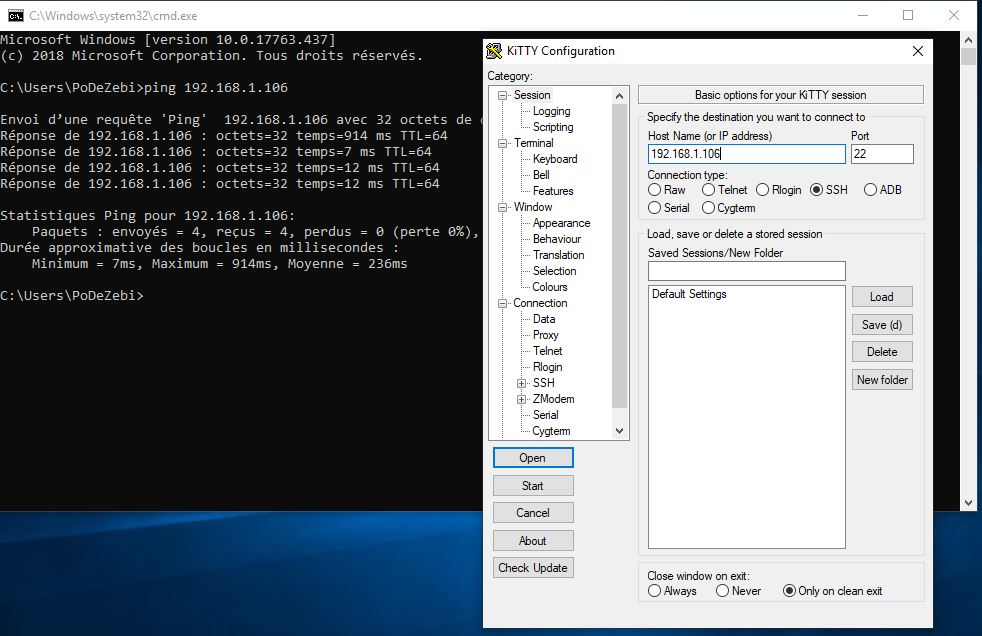Click the KiTTY icon in the dialog title bar
Screen dimensions: 982x636
pyautogui.click(x=494, y=51)
